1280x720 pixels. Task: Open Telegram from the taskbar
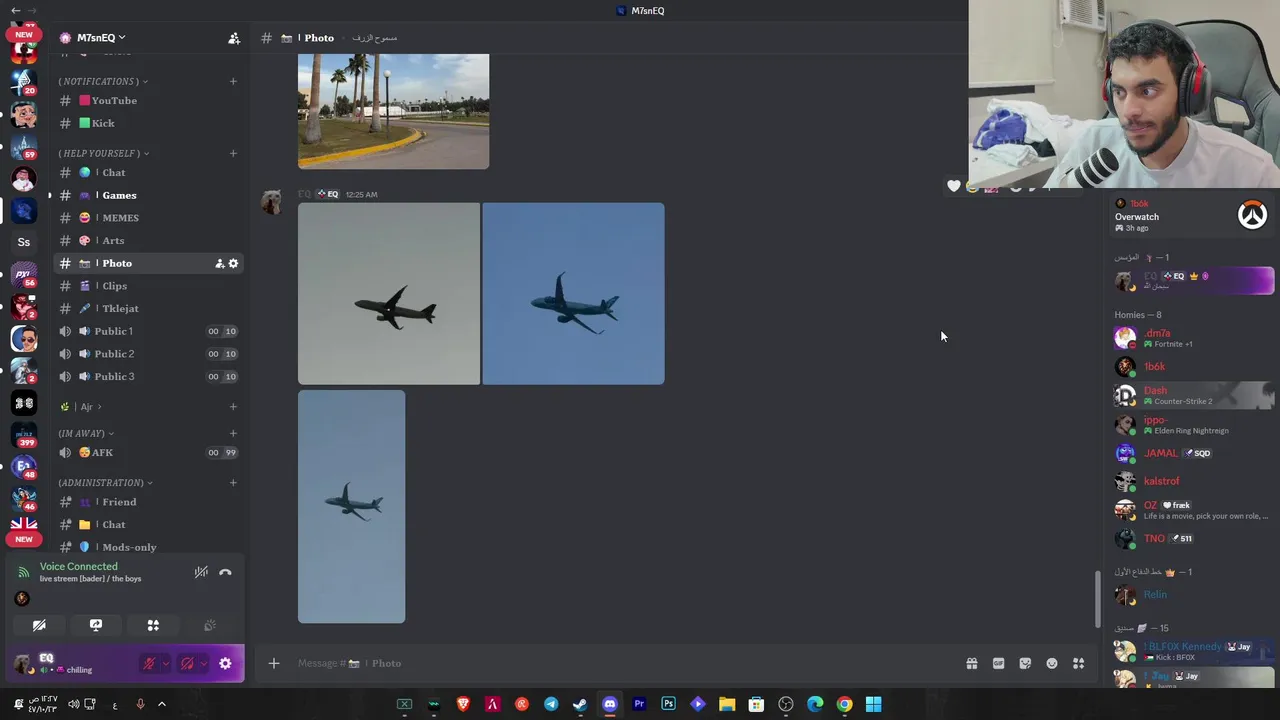tap(551, 704)
